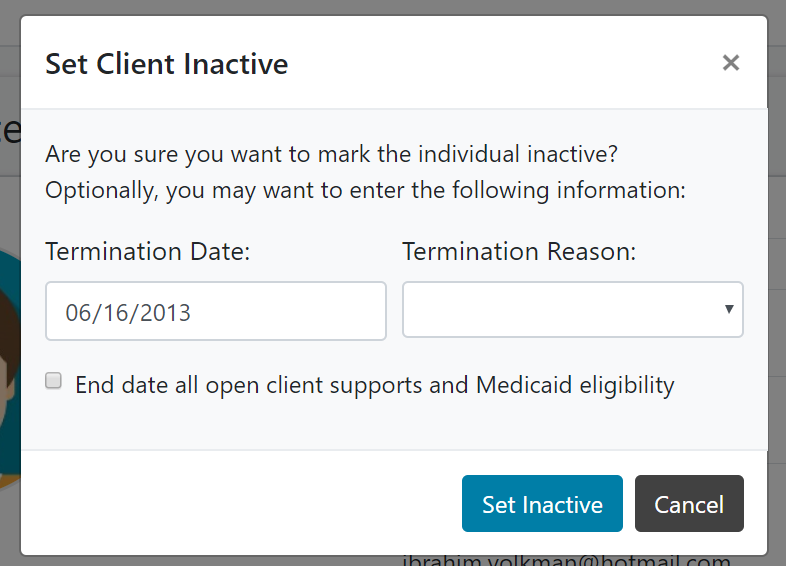Close the Set Client Inactive dialog
786x566 pixels.
click(x=731, y=63)
